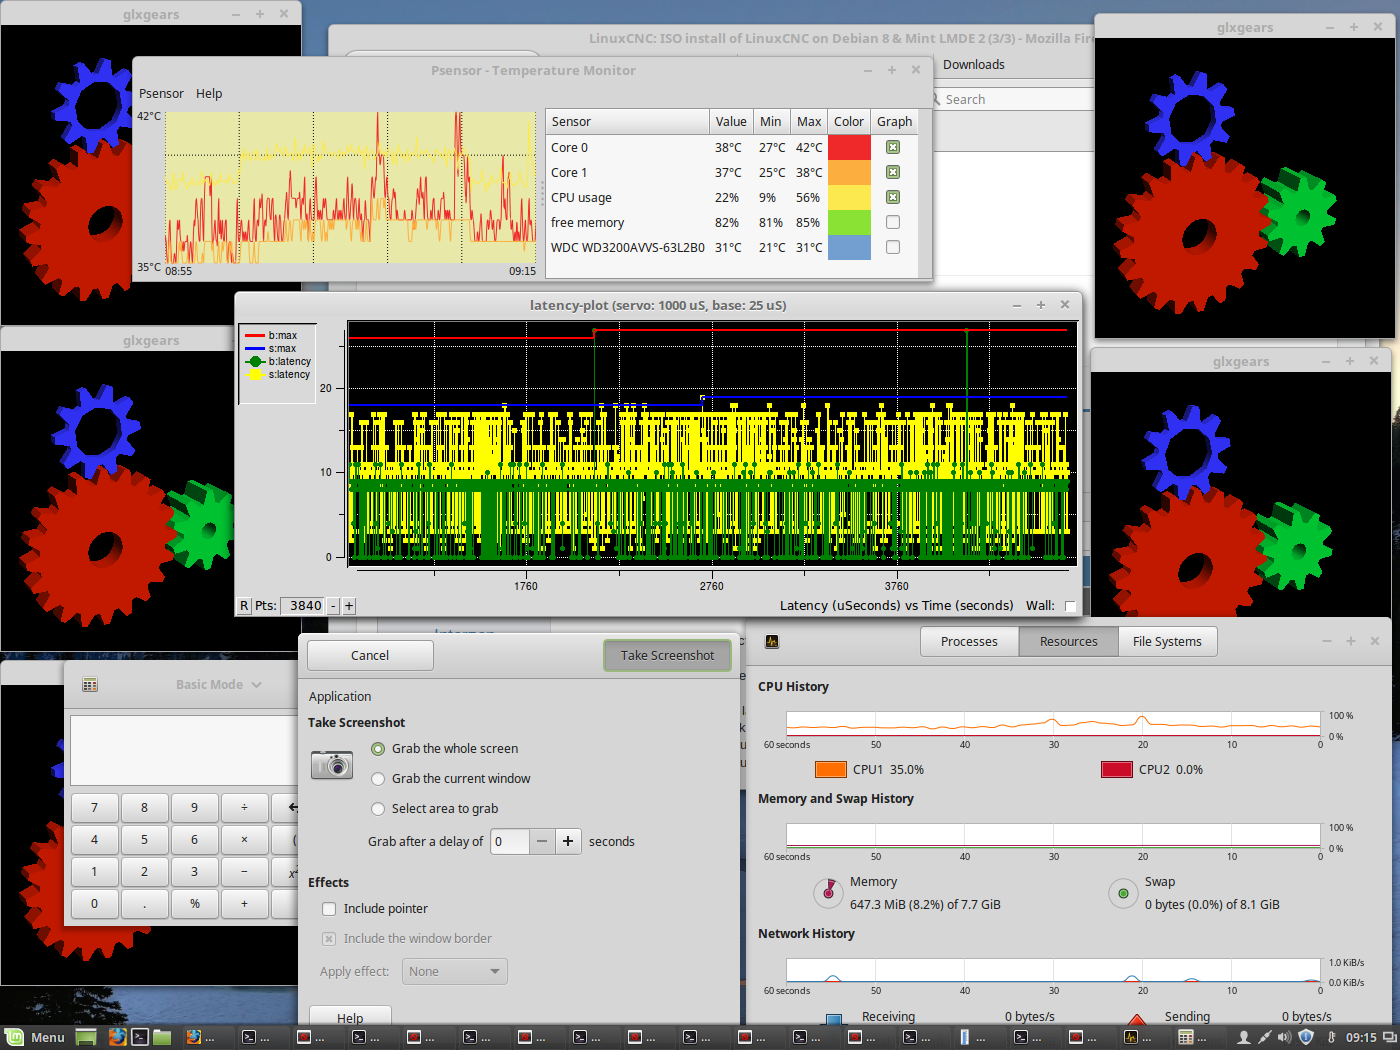Click the Firefox Search input field
This screenshot has height=1050, width=1400.
pos(1015,100)
